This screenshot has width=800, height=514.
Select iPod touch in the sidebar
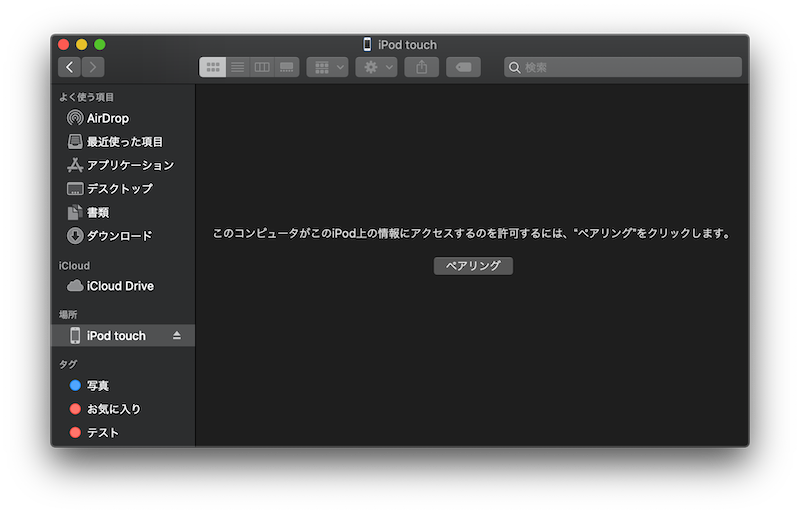pos(122,335)
